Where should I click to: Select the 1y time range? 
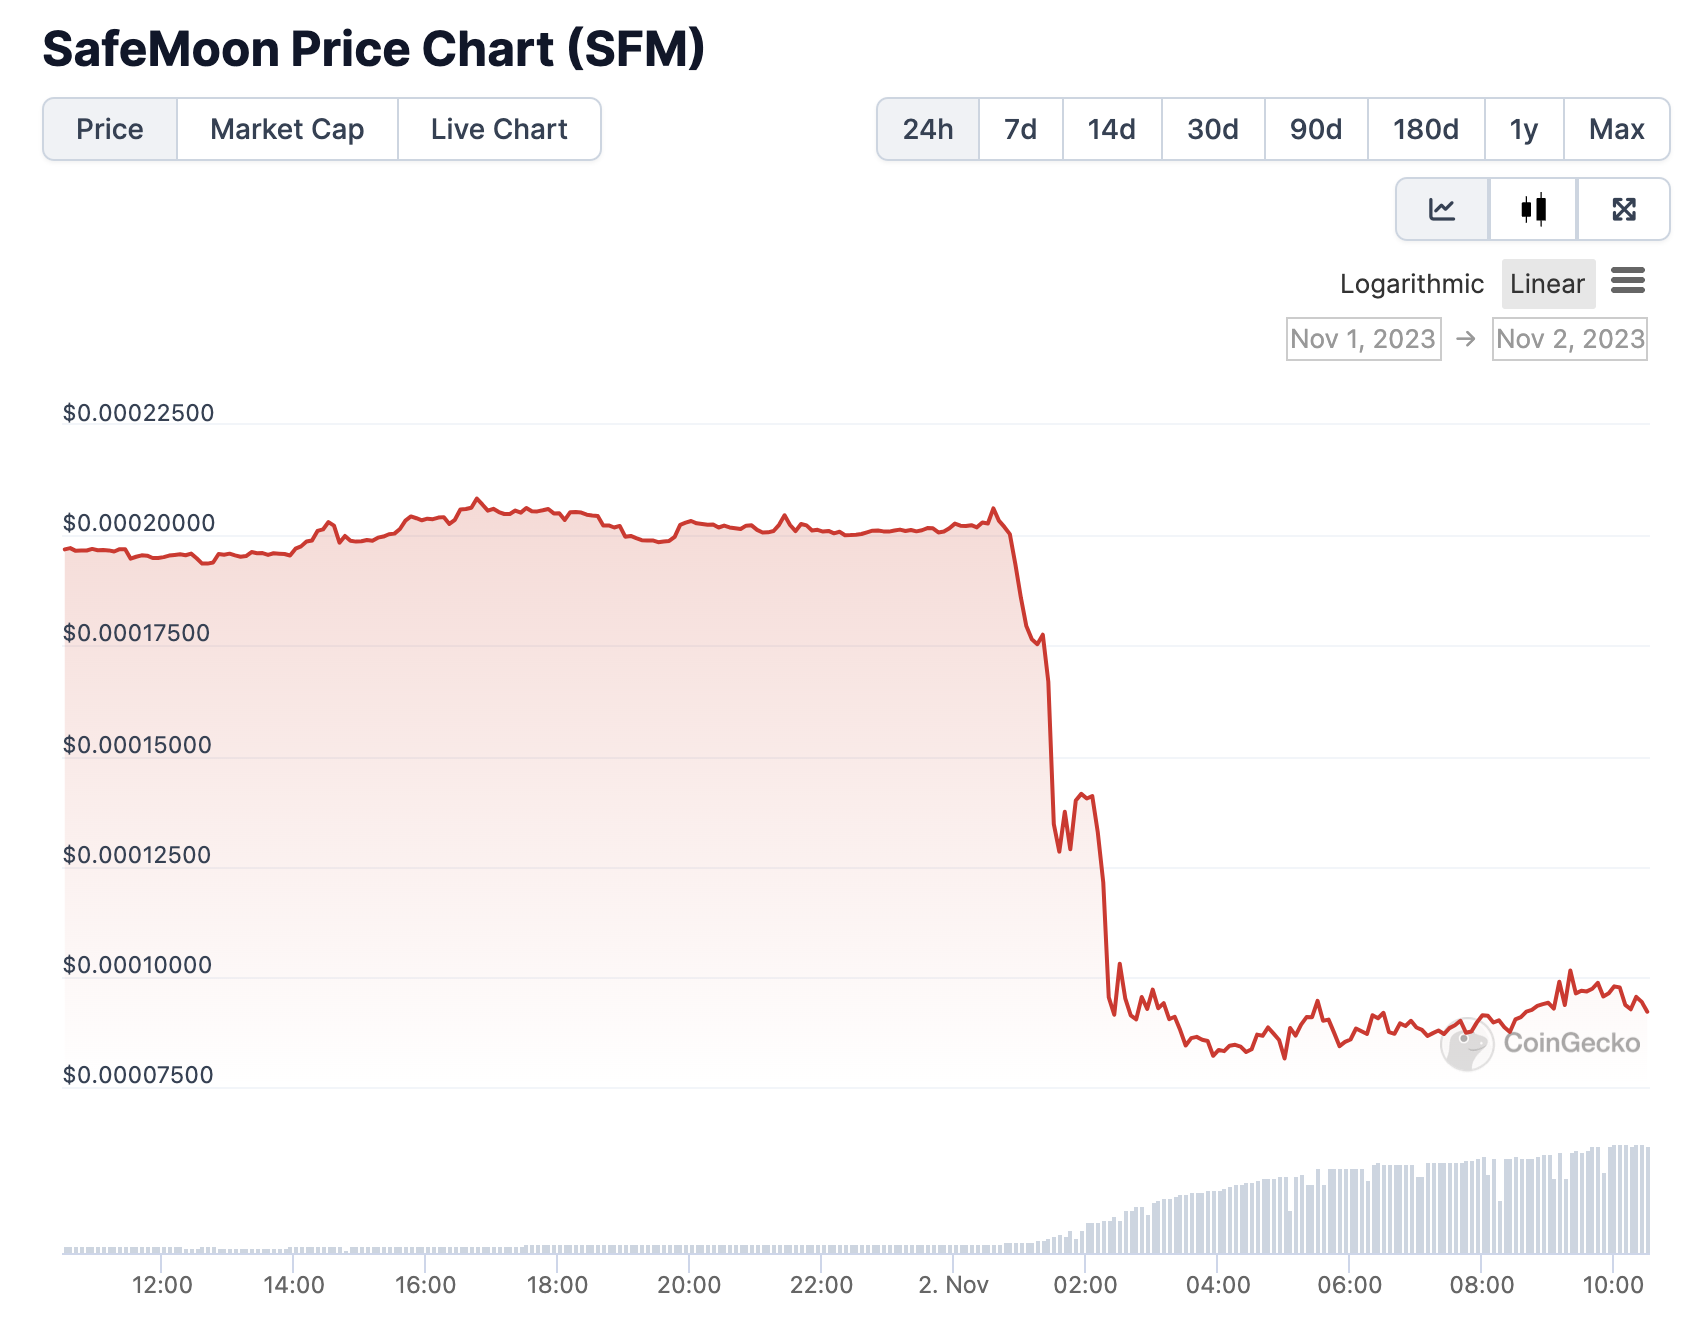[1523, 129]
